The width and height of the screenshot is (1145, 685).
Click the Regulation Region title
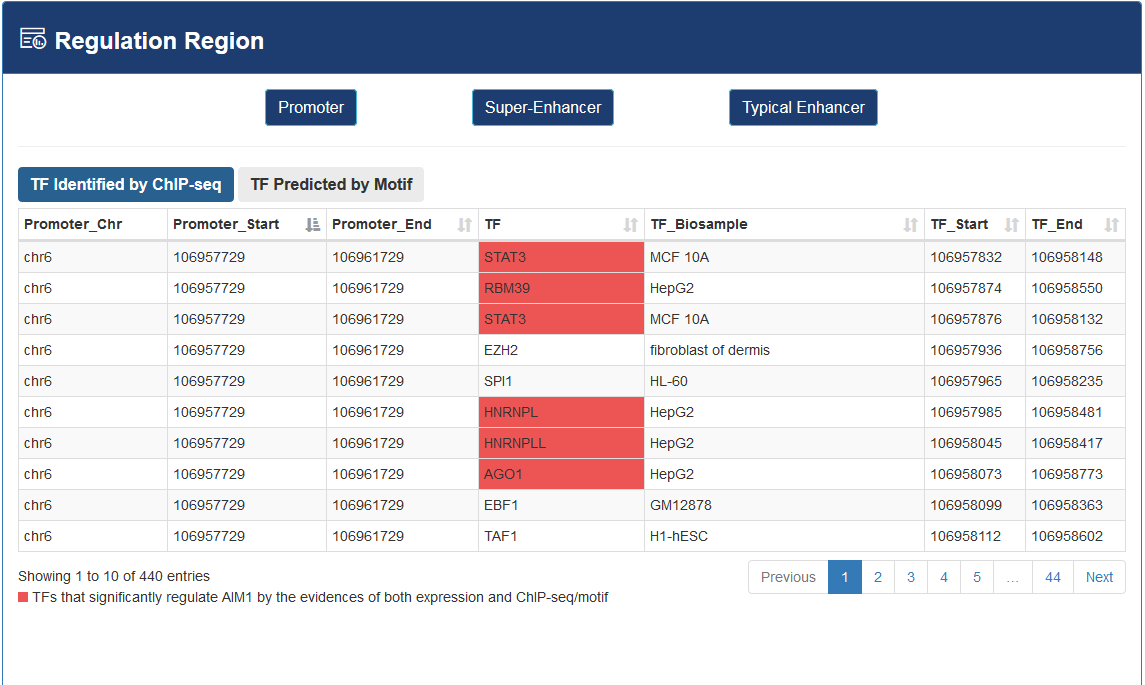[x=159, y=41]
